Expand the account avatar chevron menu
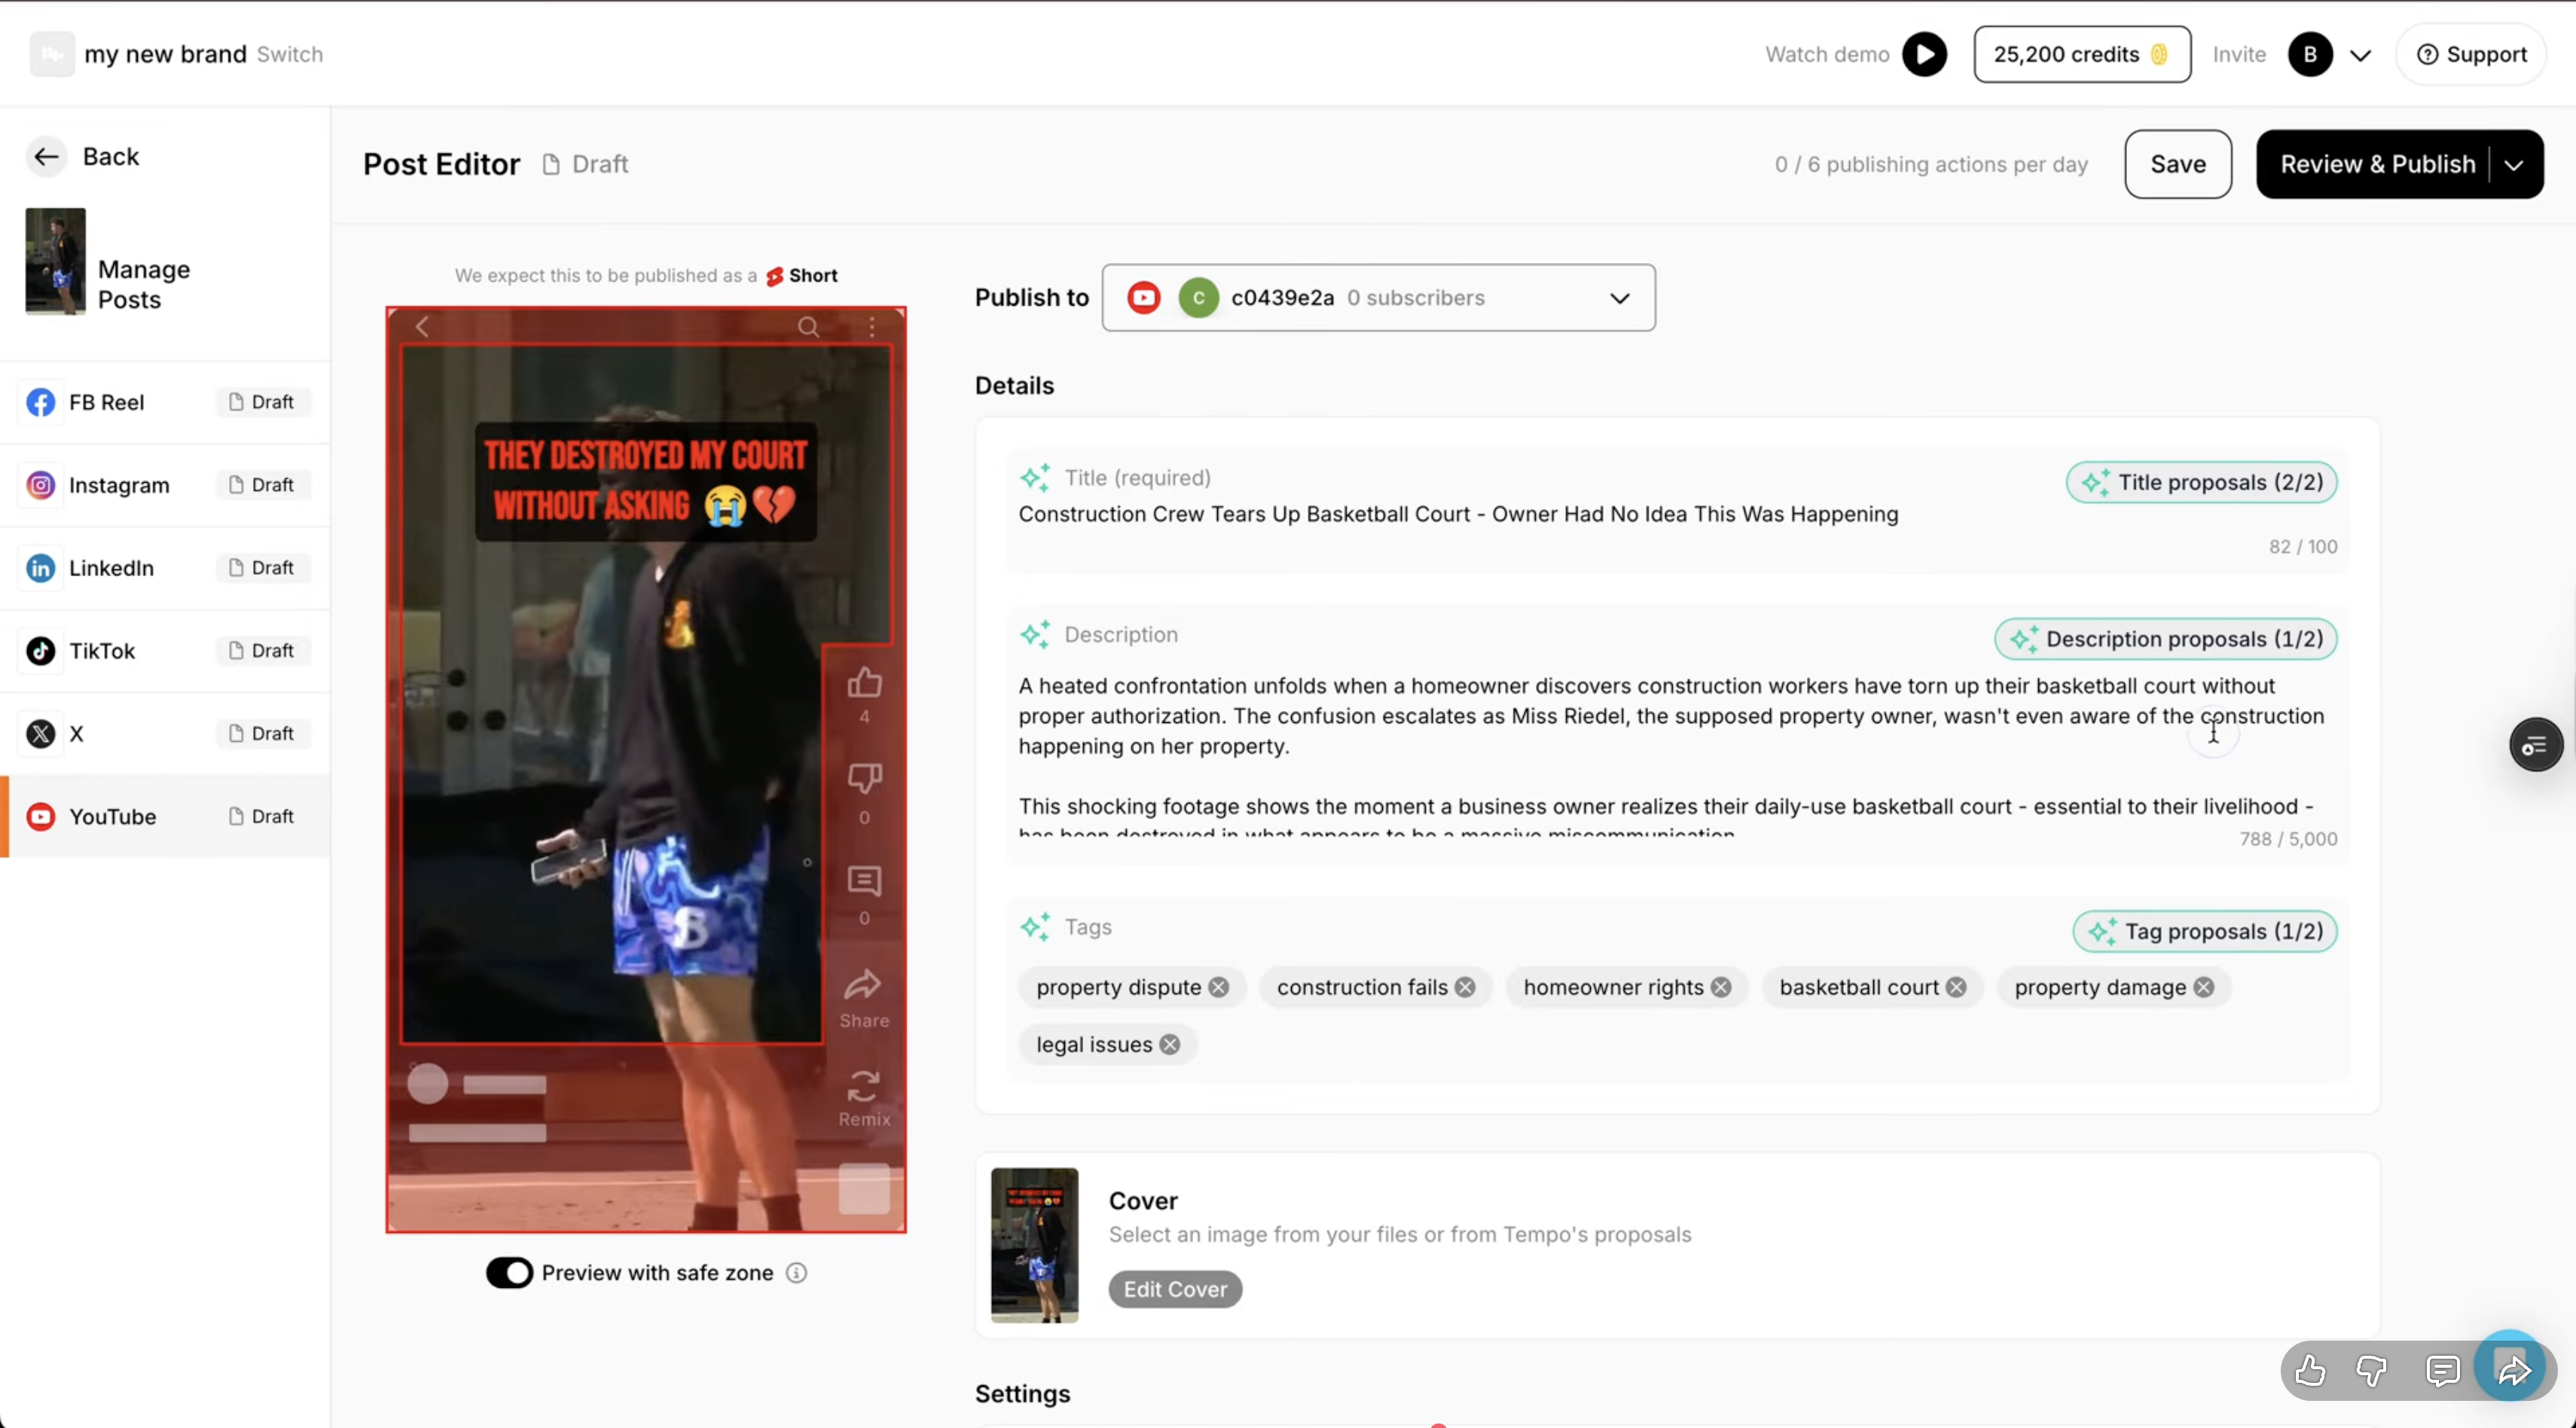 (x=2360, y=55)
